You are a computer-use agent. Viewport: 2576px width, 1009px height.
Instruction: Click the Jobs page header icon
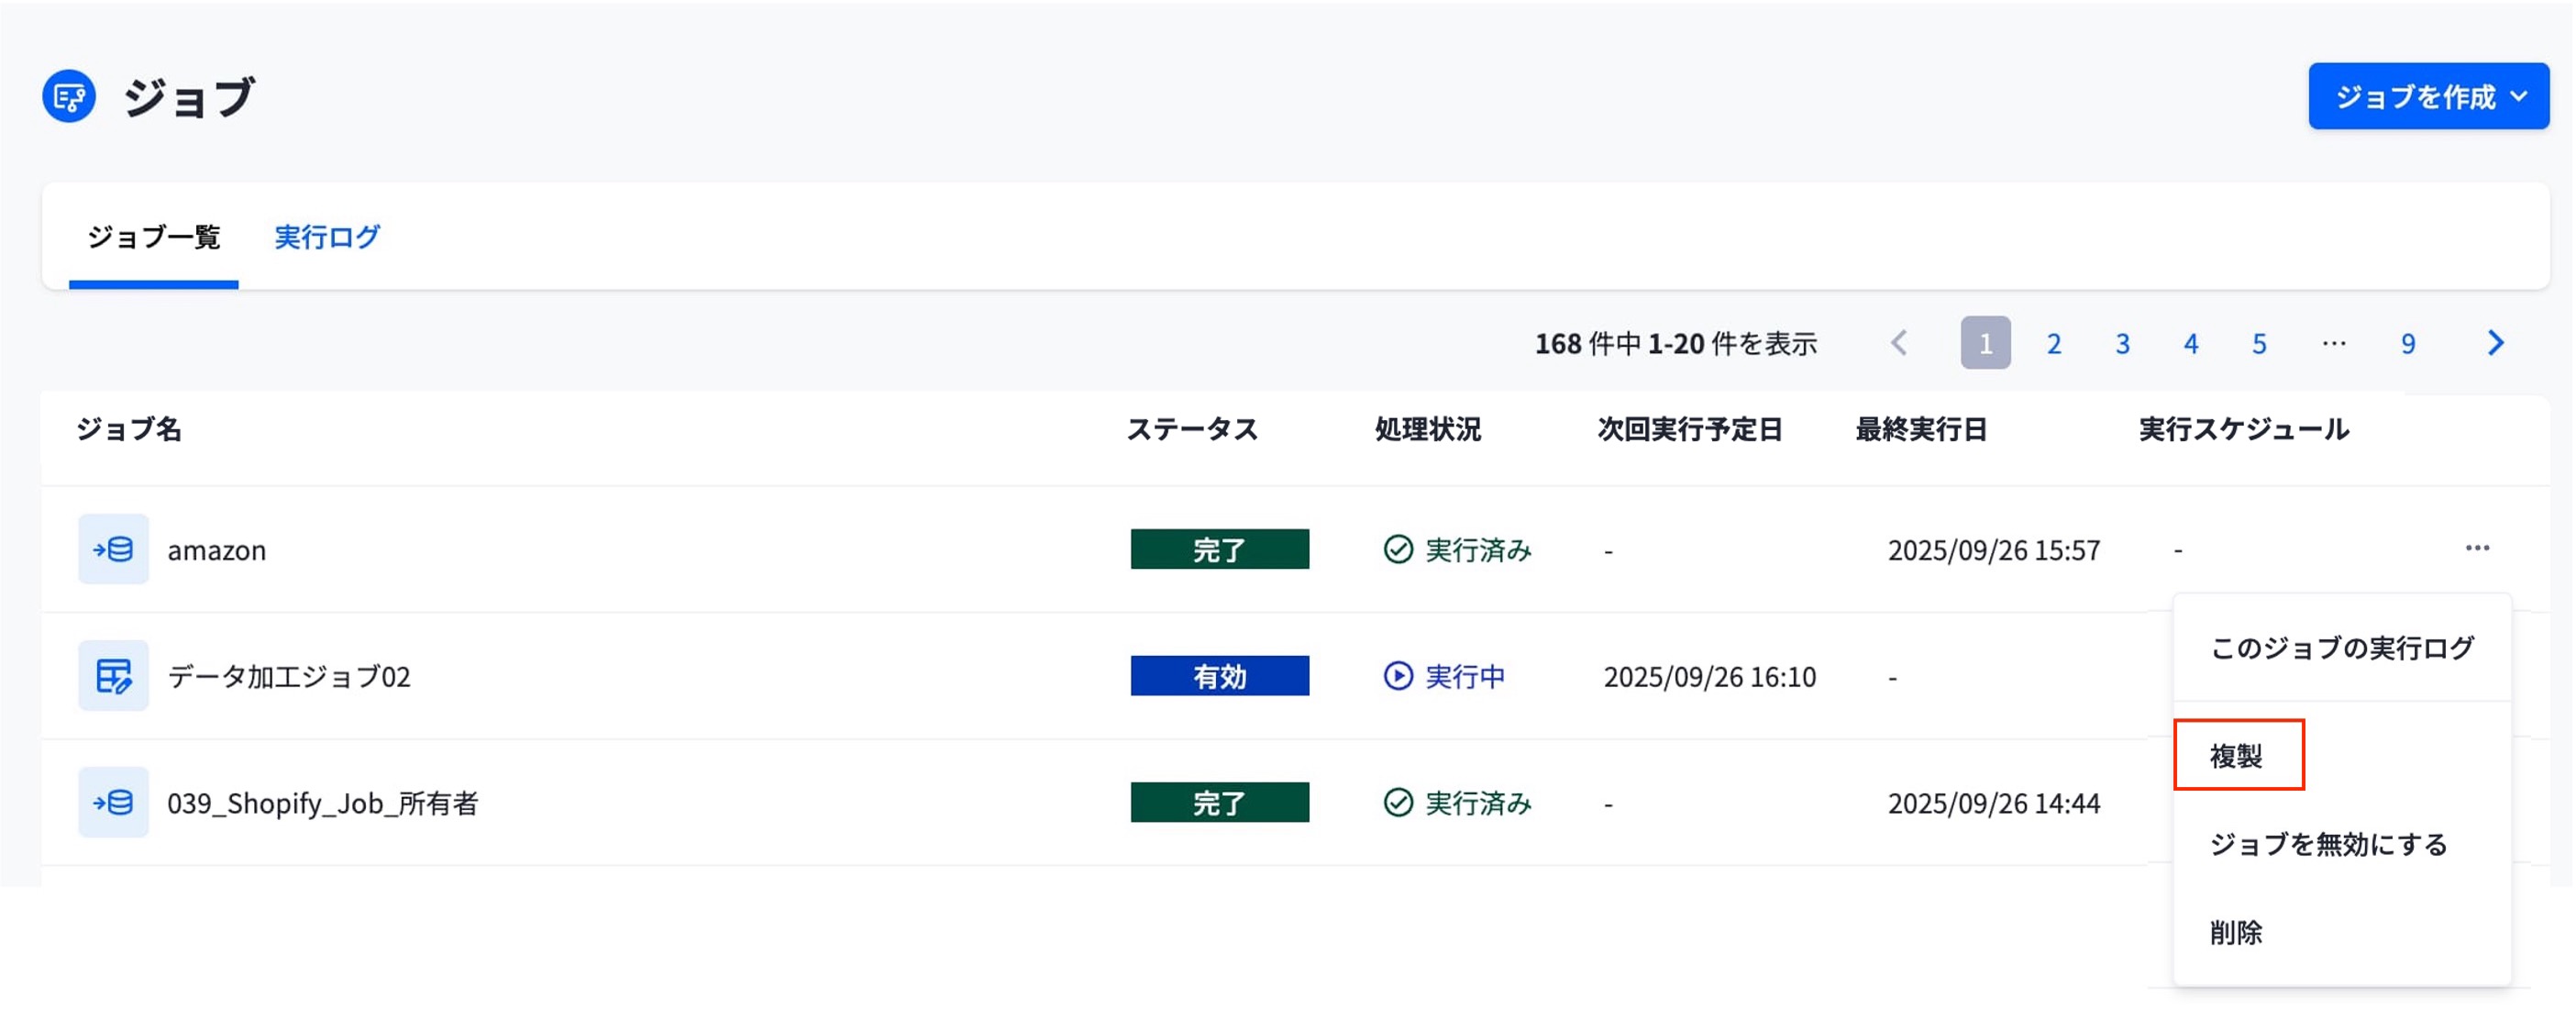(69, 97)
